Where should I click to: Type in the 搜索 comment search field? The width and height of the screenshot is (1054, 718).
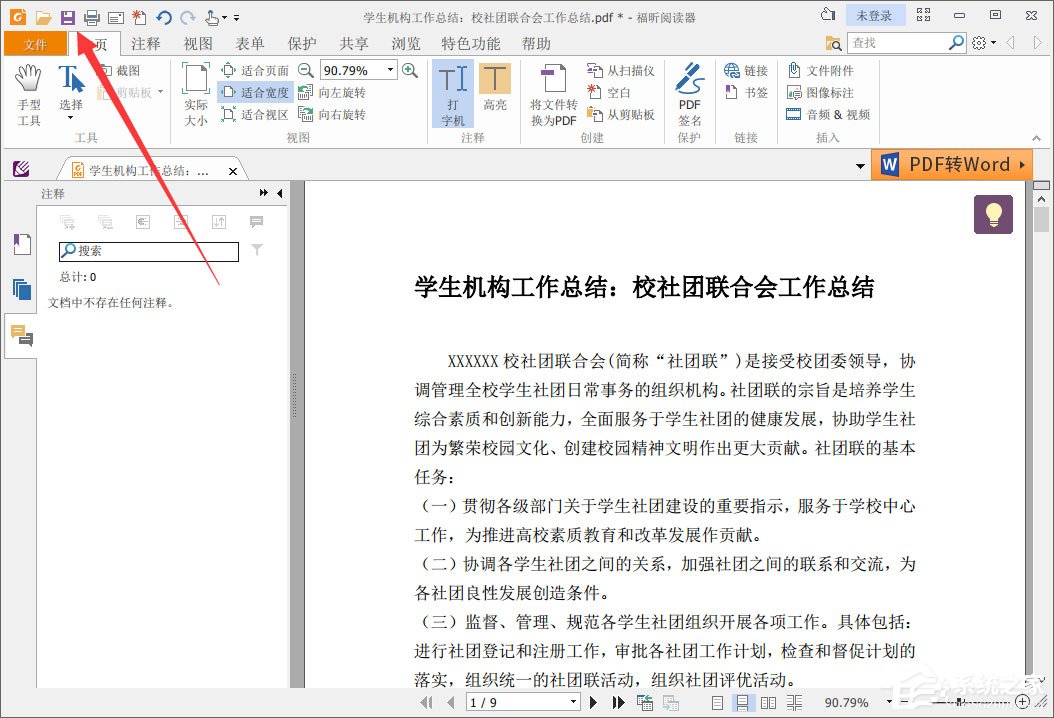click(148, 252)
